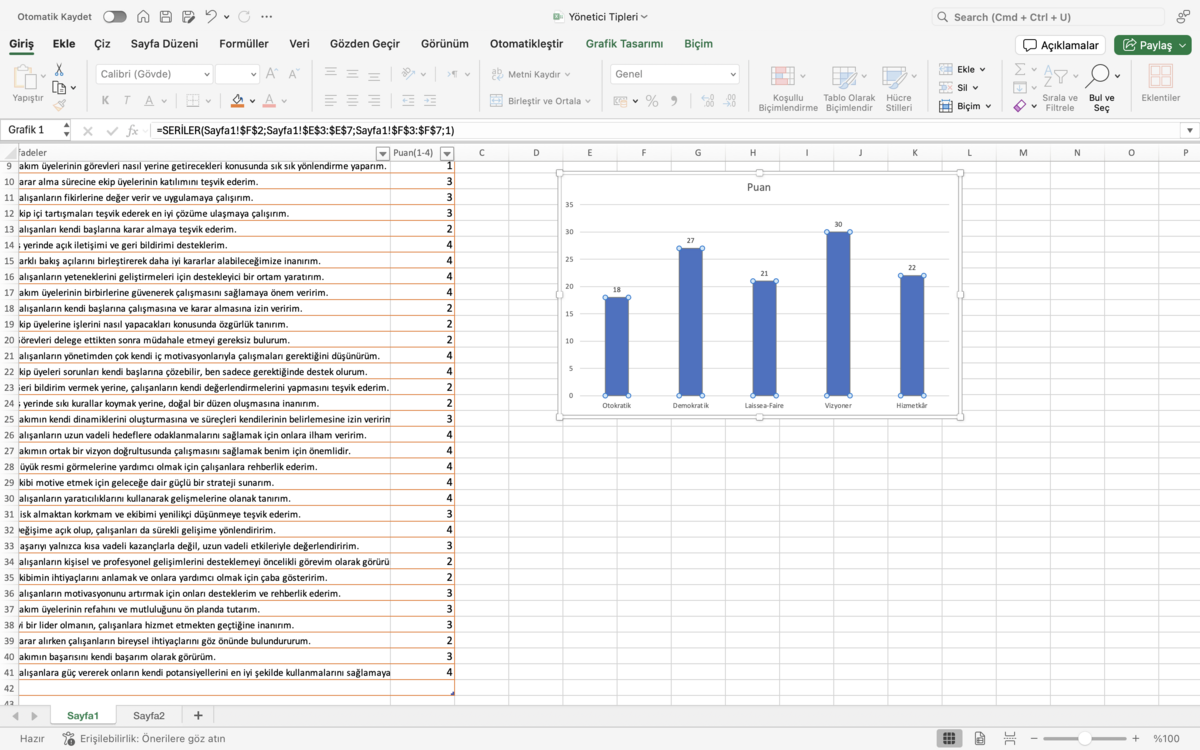Screen dimensions: 1200x750
Task: Click the center horizontal alignment icon
Action: point(353,100)
